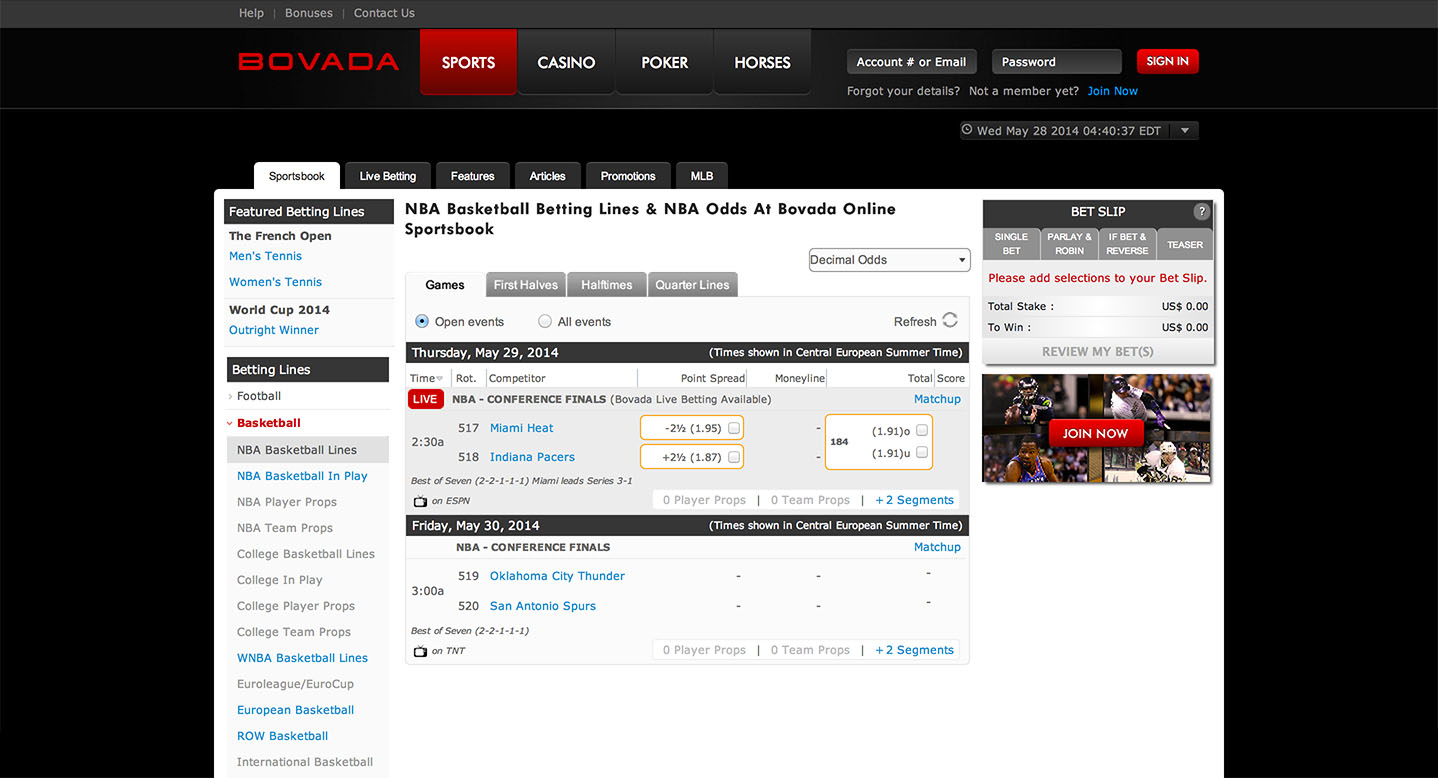Select the Single Bet slip tab
Viewport: 1438px width, 778px height.
[x=1011, y=244]
